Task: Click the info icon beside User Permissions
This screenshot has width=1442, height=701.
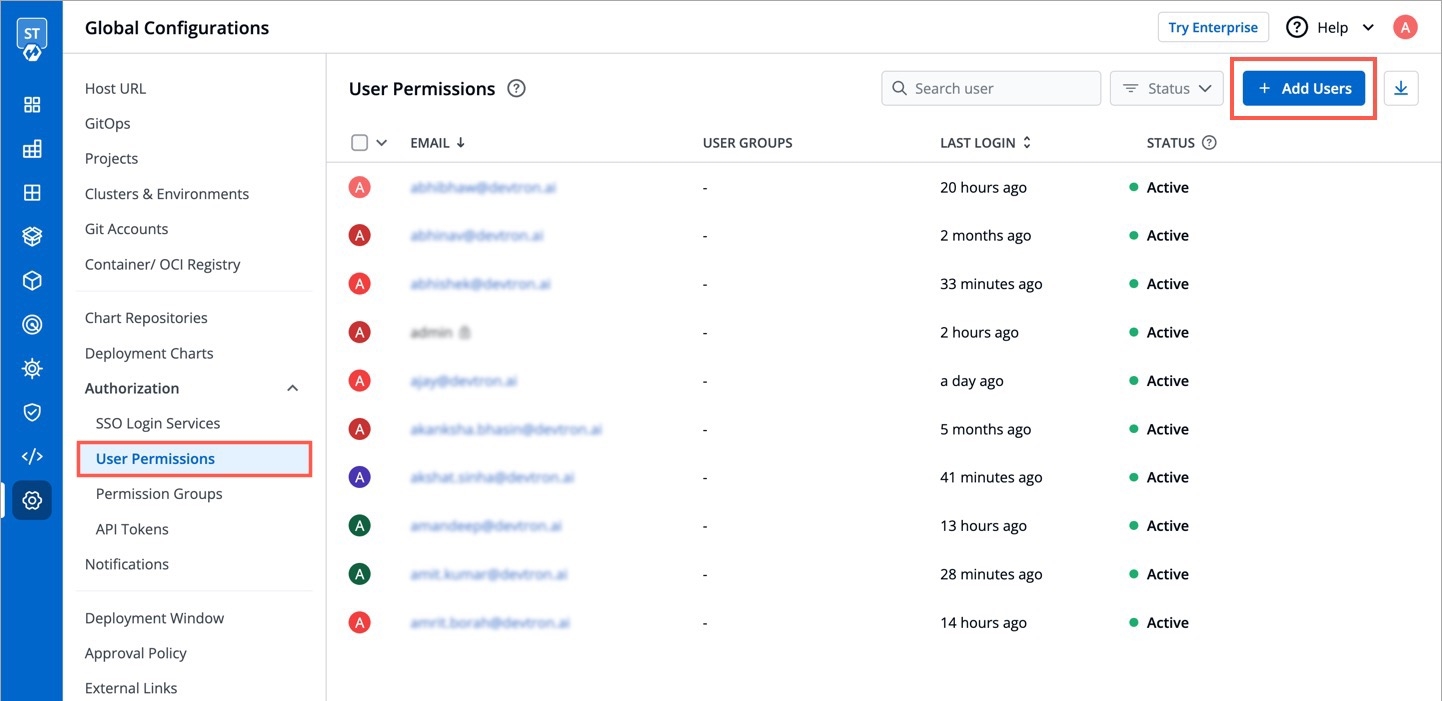Action: [516, 88]
